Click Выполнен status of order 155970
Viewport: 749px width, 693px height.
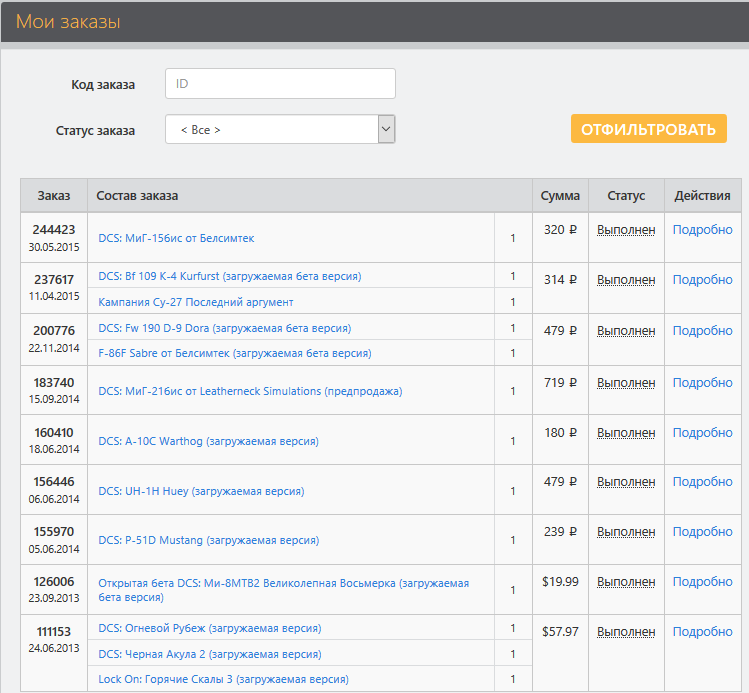tap(626, 532)
